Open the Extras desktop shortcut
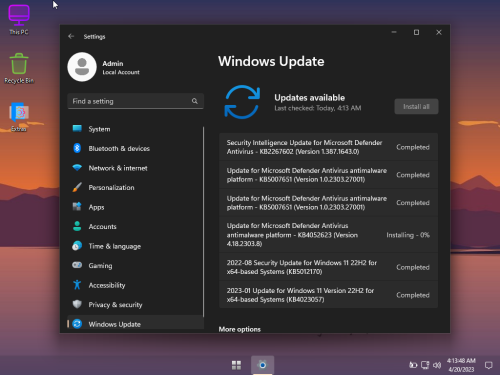 pyautogui.click(x=19, y=117)
